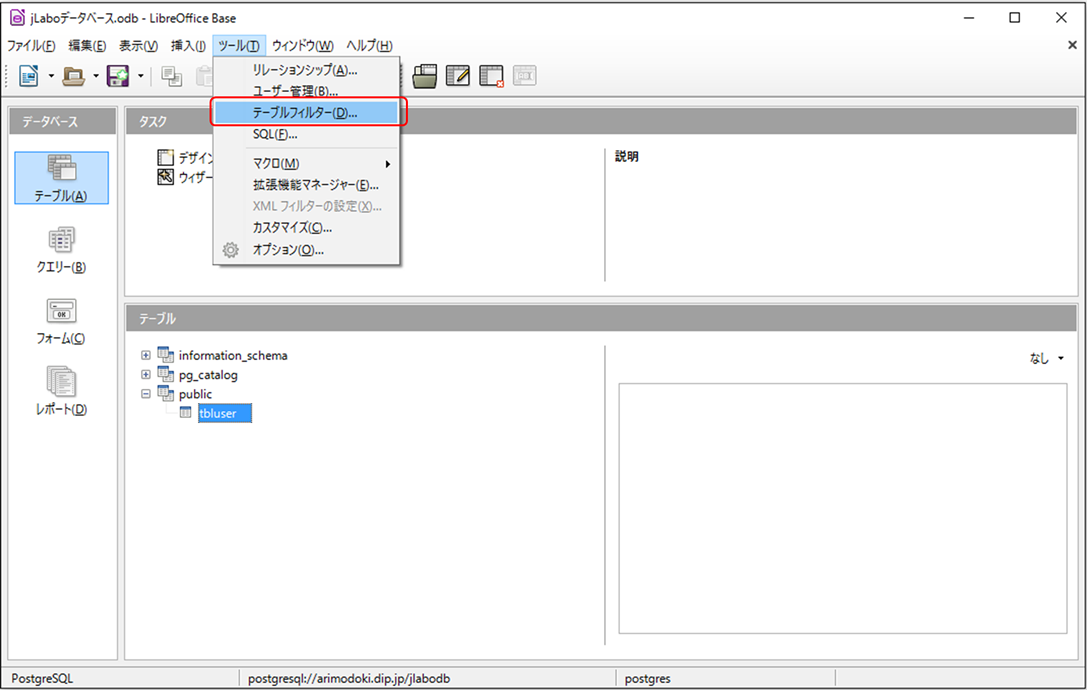
Task: Click the Copy toolbar icon
Action: pos(171,76)
